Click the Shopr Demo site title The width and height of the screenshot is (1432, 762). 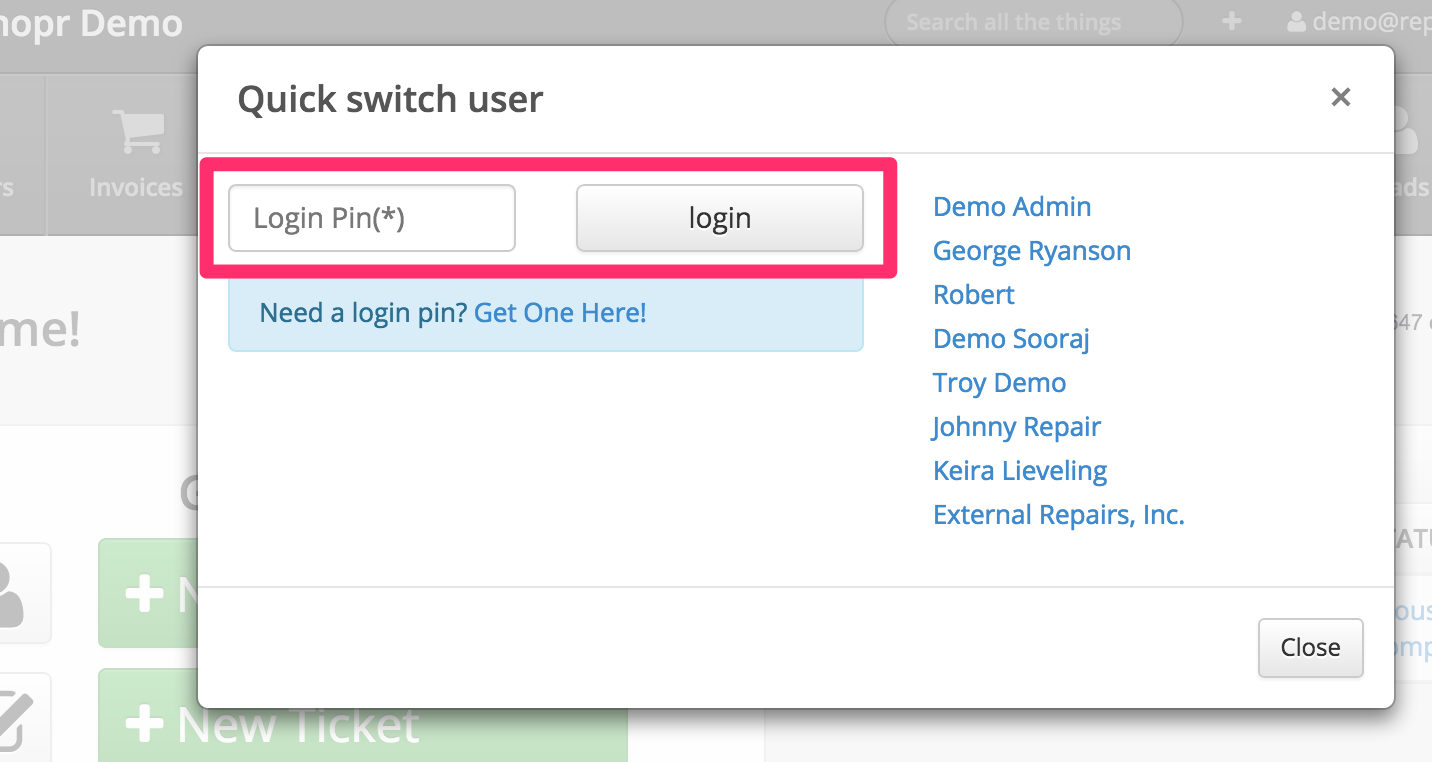coord(90,23)
